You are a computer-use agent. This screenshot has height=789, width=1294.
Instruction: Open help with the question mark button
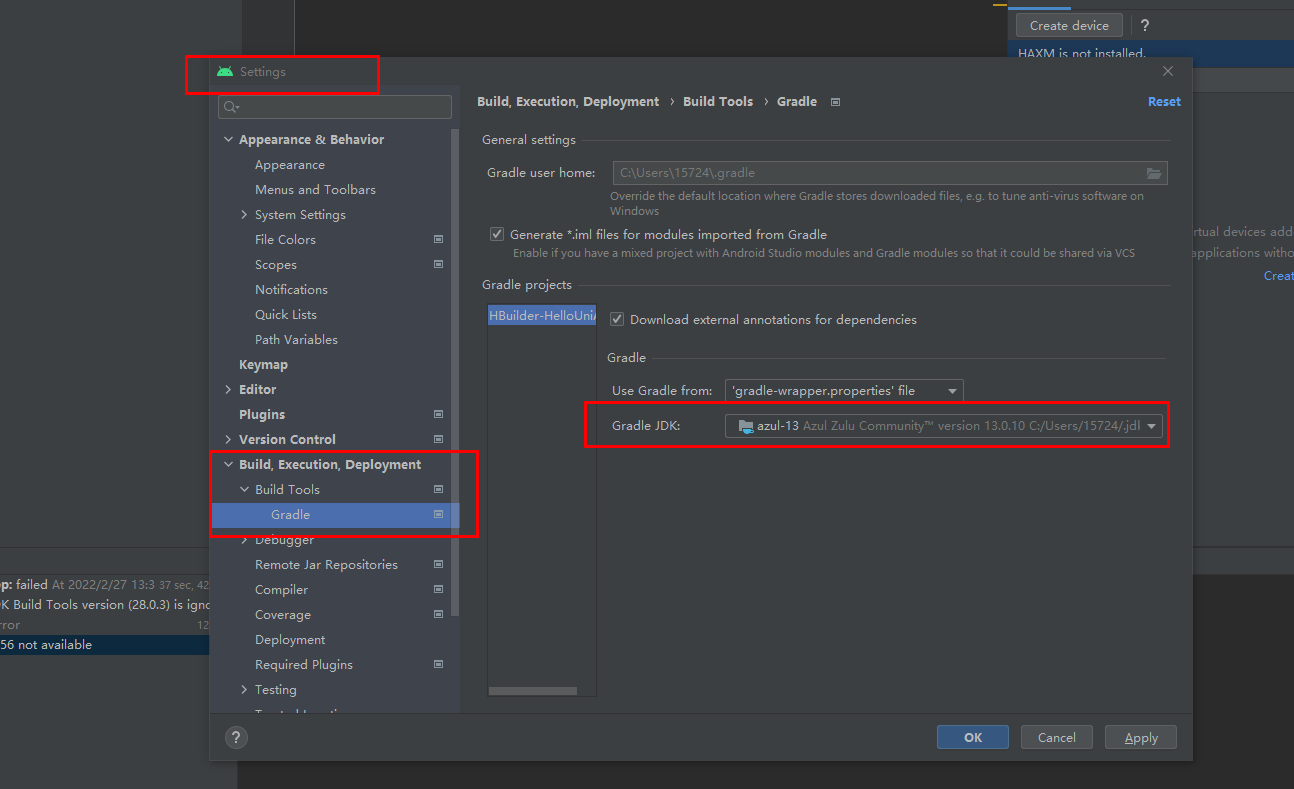click(235, 738)
